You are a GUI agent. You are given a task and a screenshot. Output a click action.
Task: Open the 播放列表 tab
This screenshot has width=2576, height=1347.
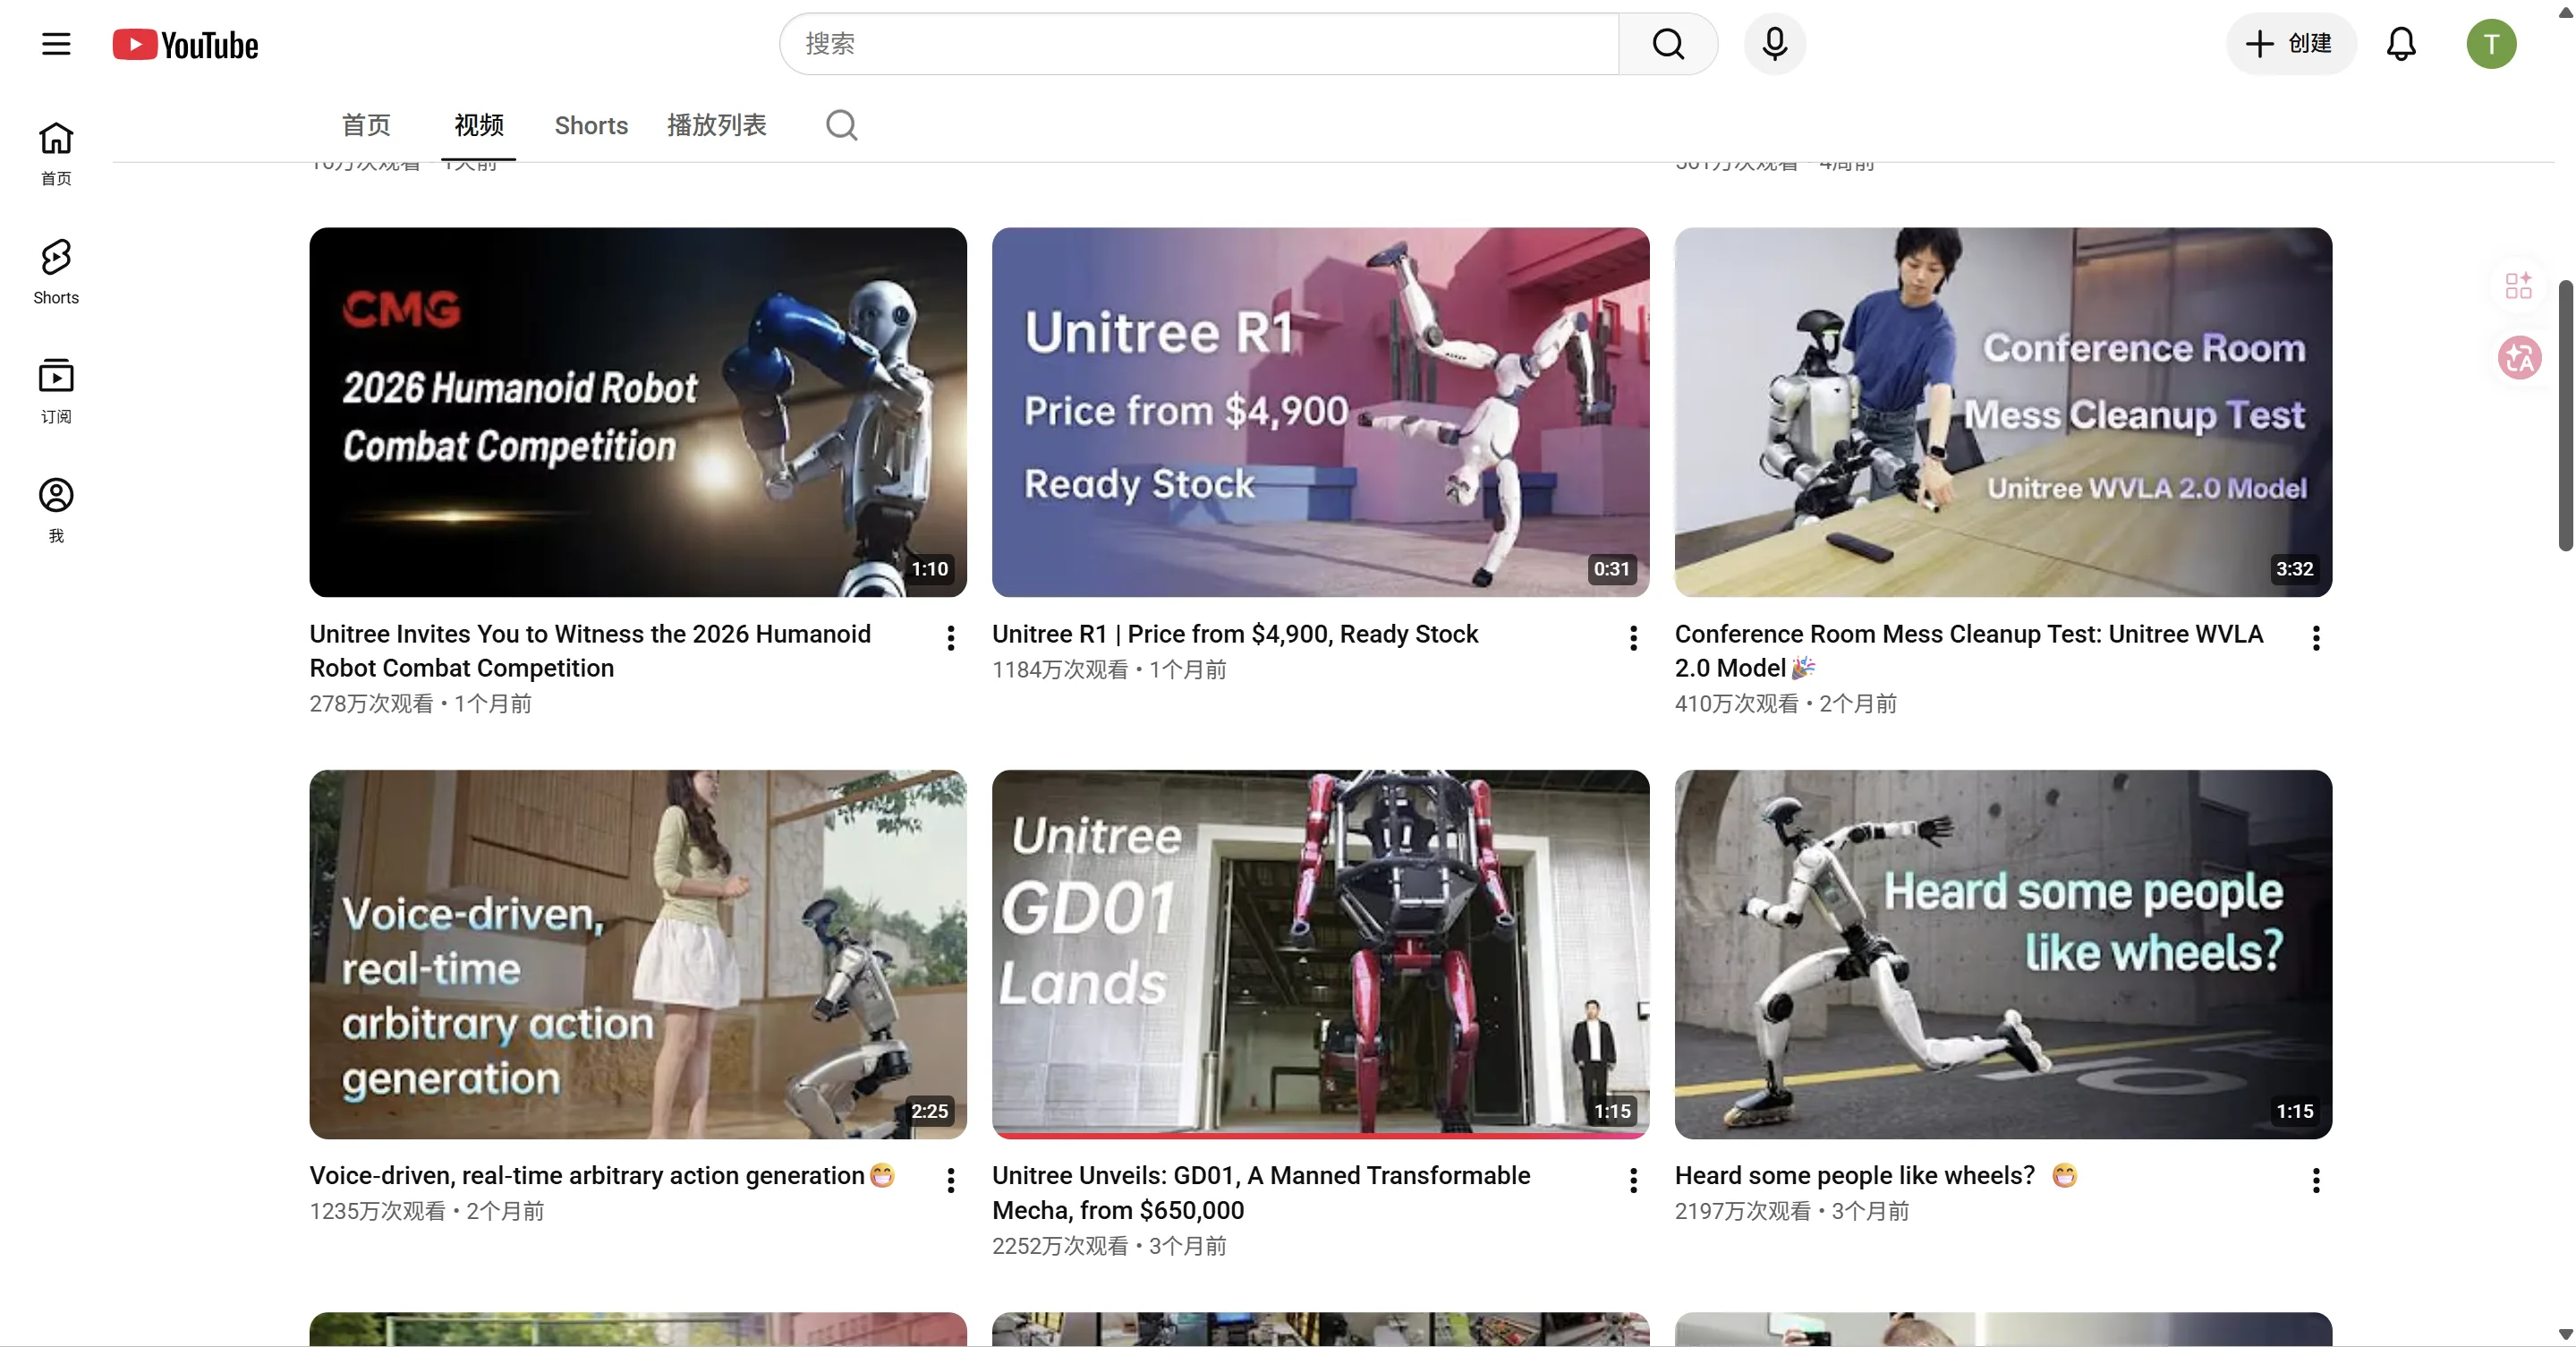click(717, 125)
